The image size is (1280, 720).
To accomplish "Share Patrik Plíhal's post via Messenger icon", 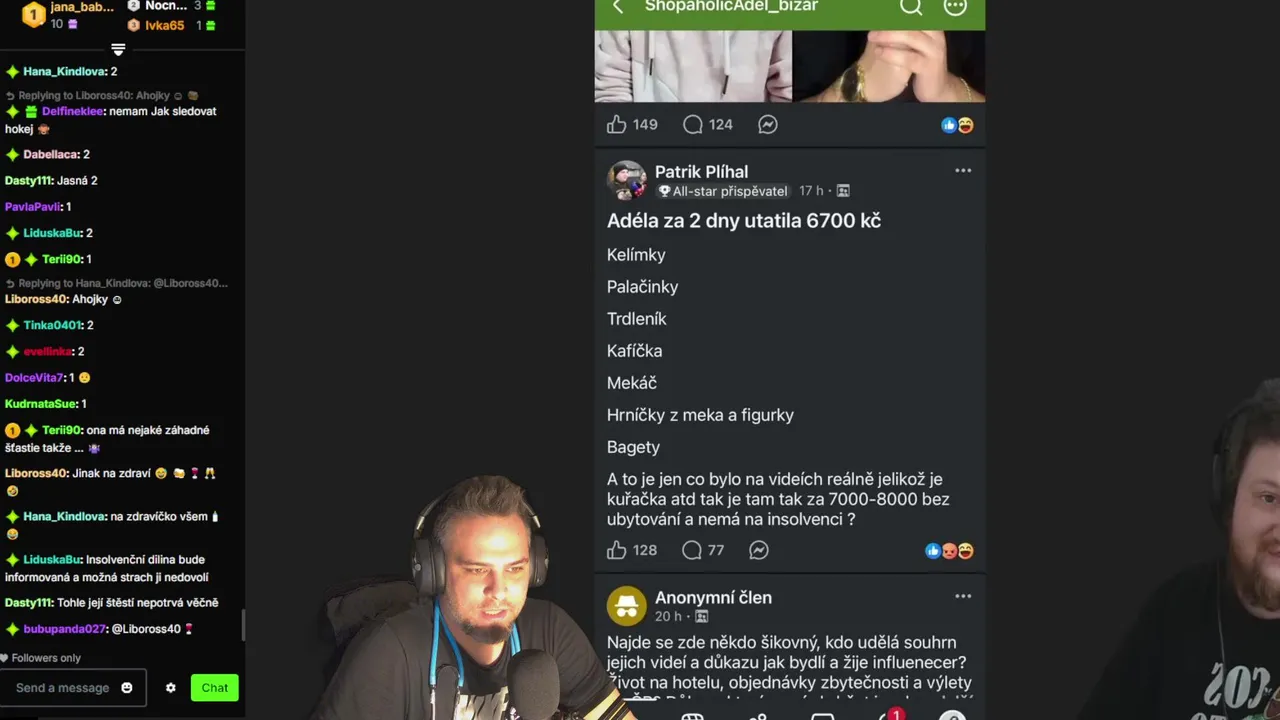I will 759,550.
